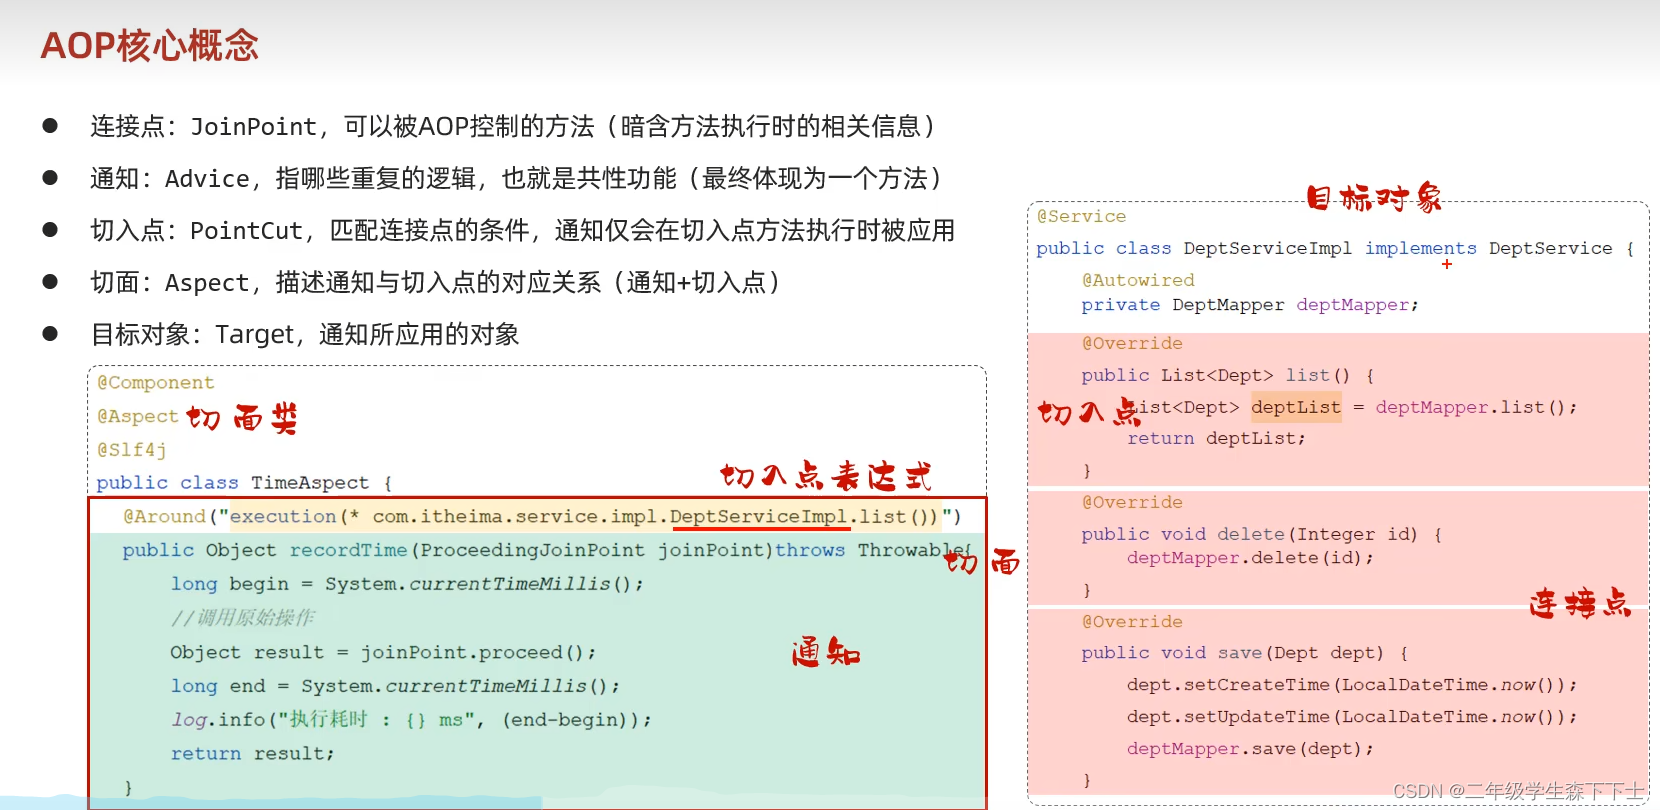Screen dimensions: 1660x810
Task: Click "deptMapper.delete(id);"
Action: click(x=1250, y=559)
